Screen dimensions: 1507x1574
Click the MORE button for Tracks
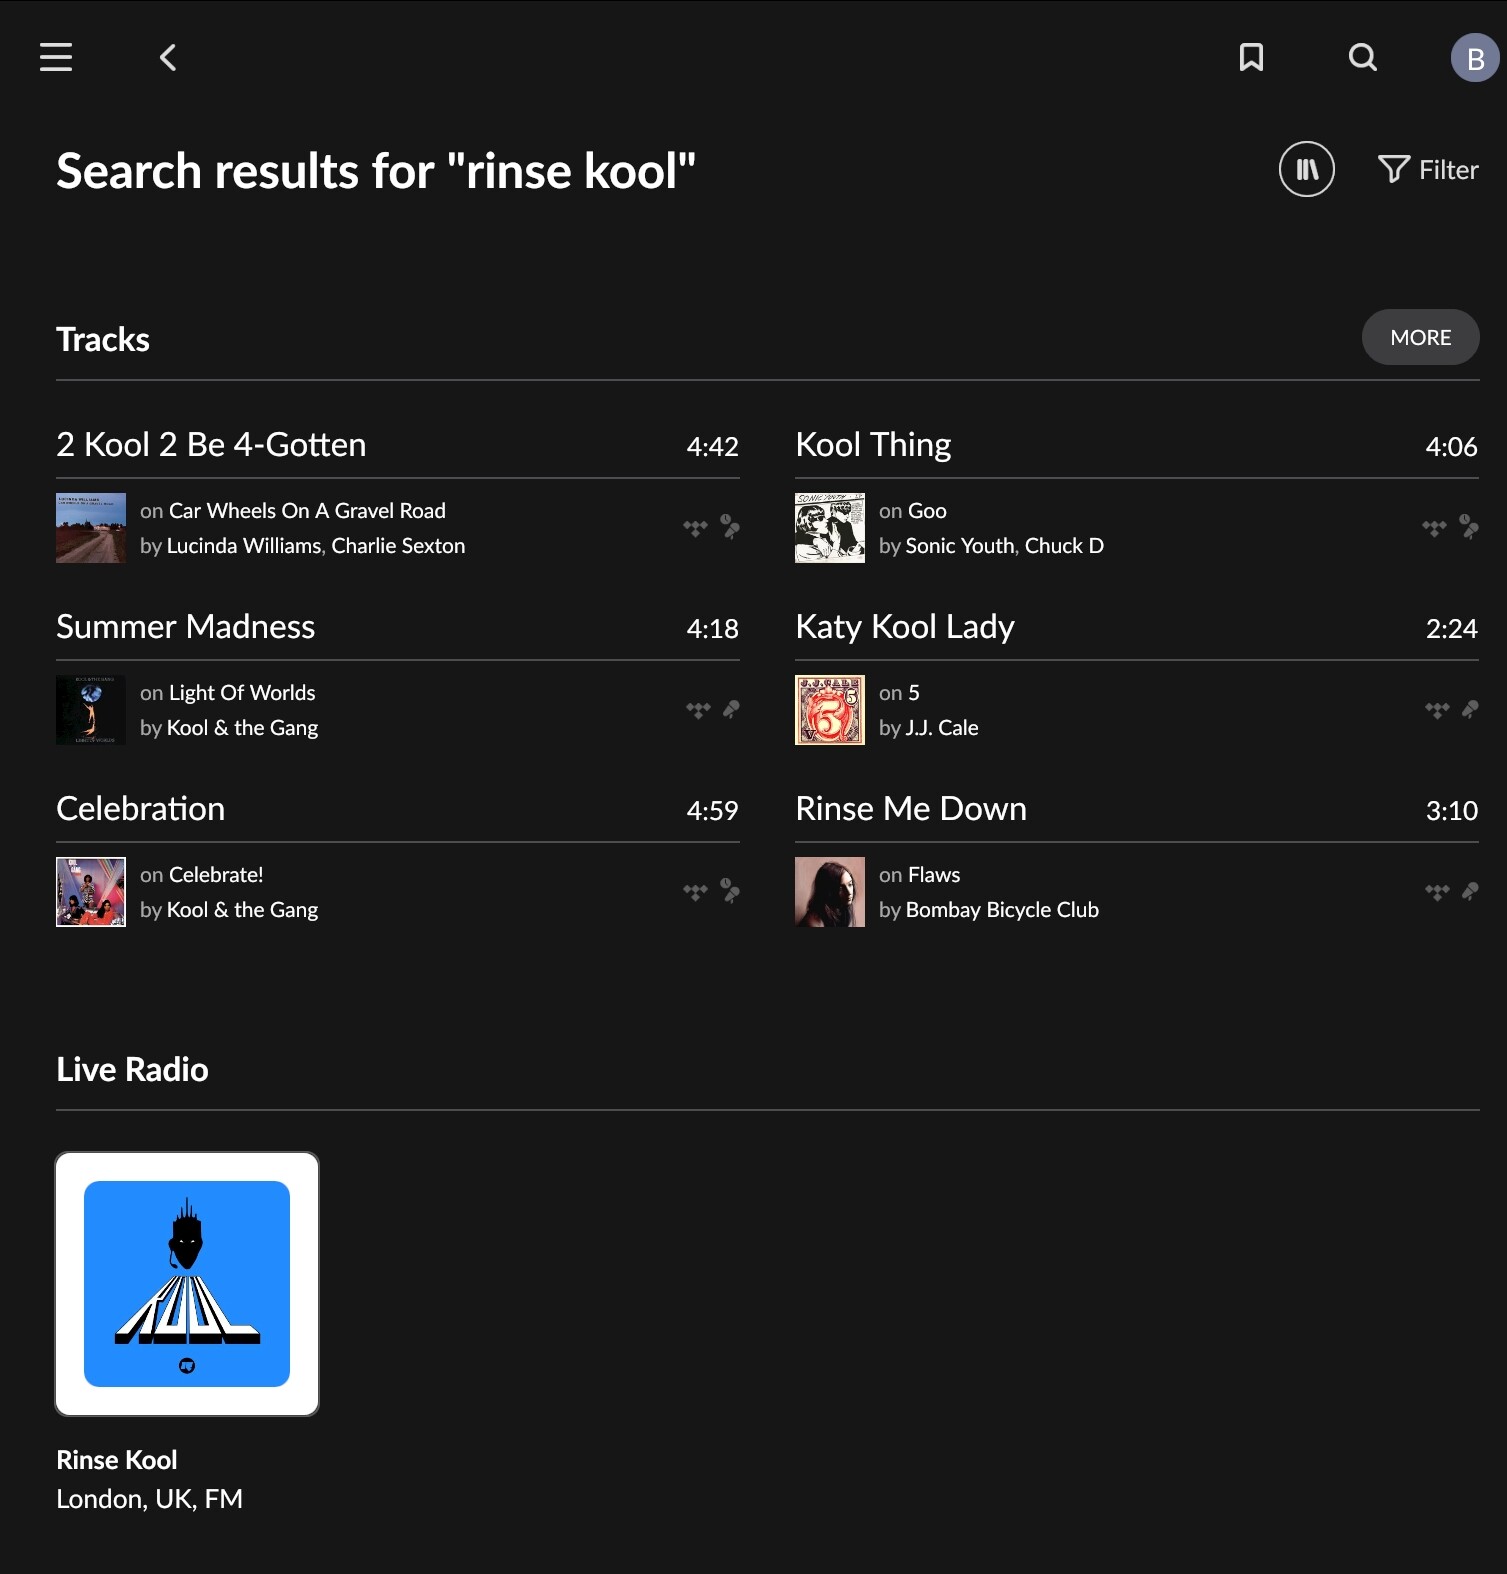1420,338
